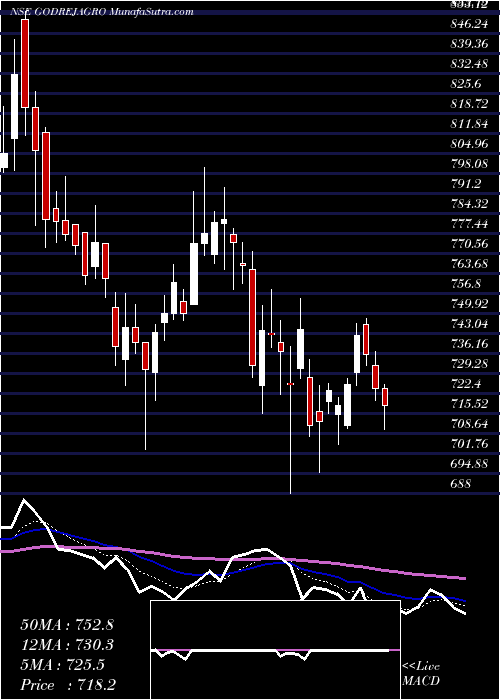Click the last red candle on the right
Image resolution: width=500 pixels, height=700 pixels.
click(x=385, y=397)
